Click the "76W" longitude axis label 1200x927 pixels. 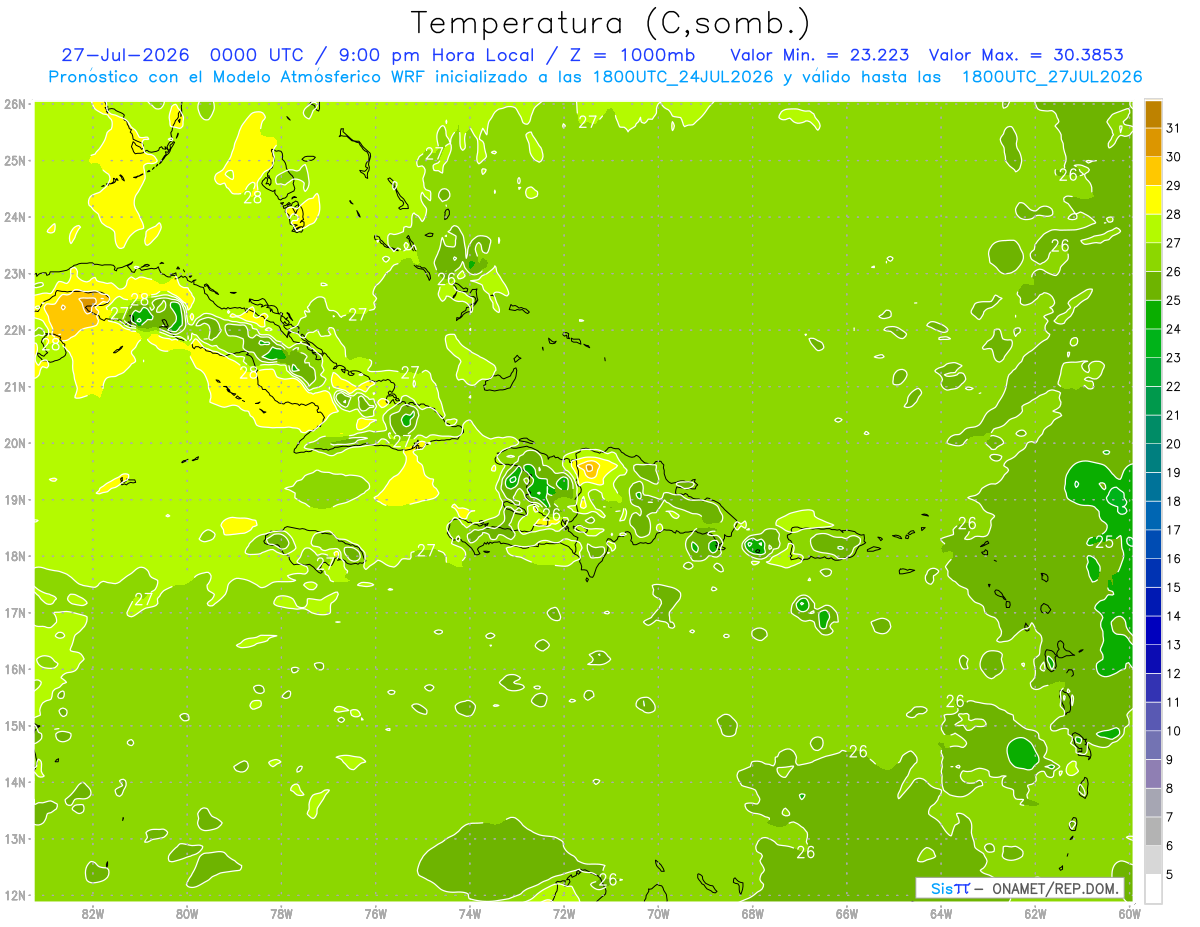pos(375,913)
